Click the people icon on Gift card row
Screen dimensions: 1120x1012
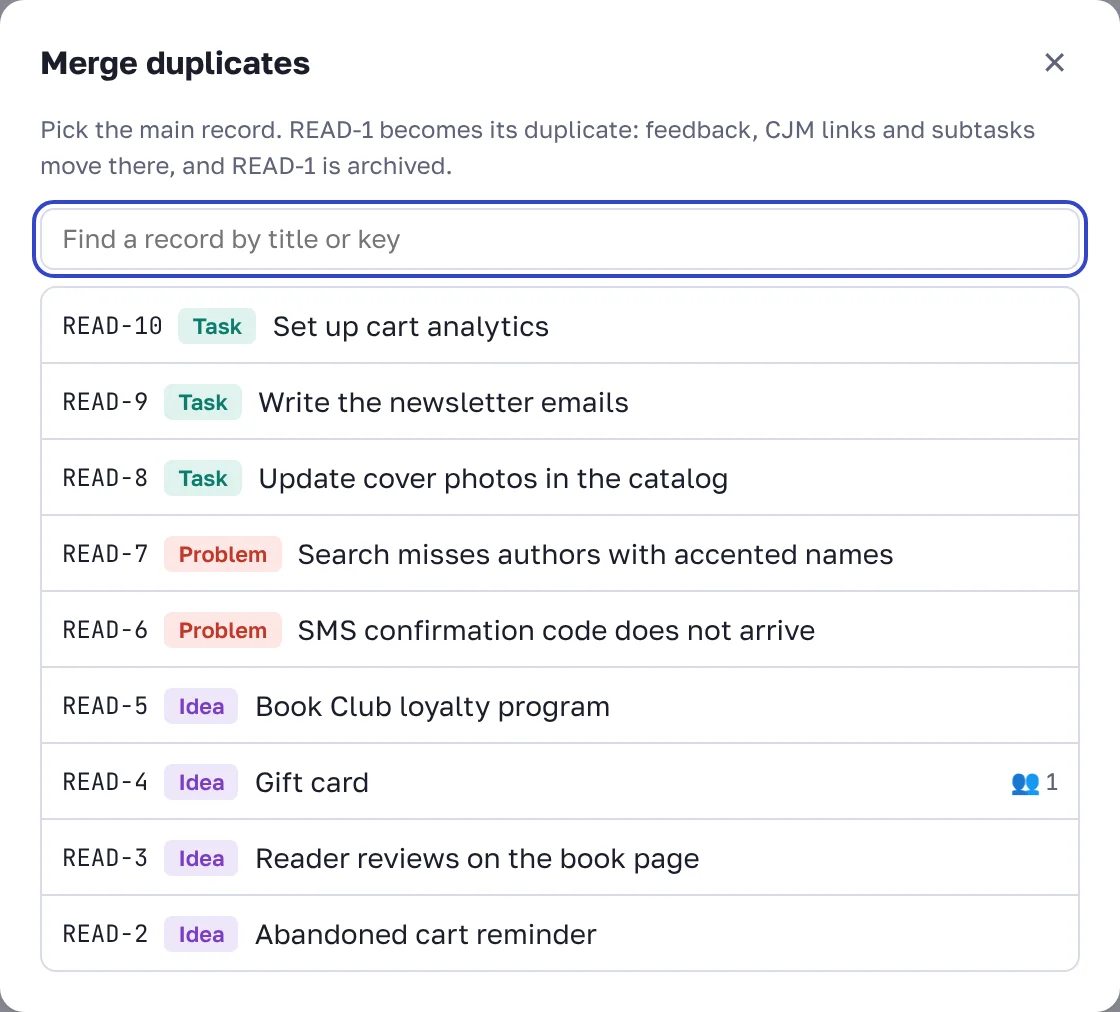tap(1025, 783)
